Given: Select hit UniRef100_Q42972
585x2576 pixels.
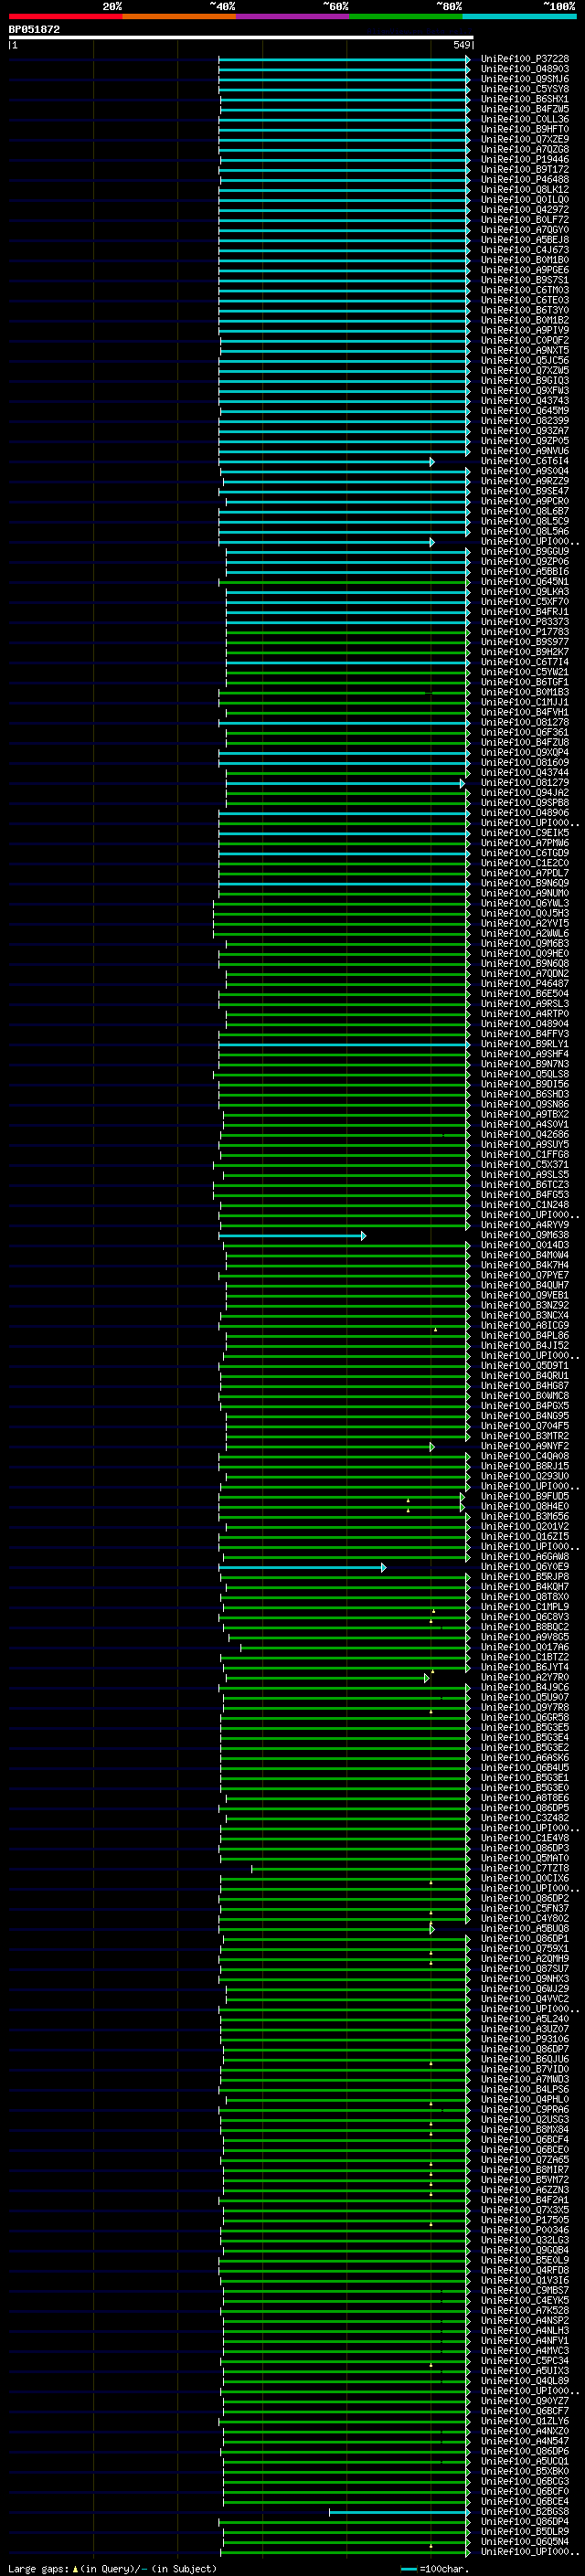Looking at the screenshot, I should (525, 210).
